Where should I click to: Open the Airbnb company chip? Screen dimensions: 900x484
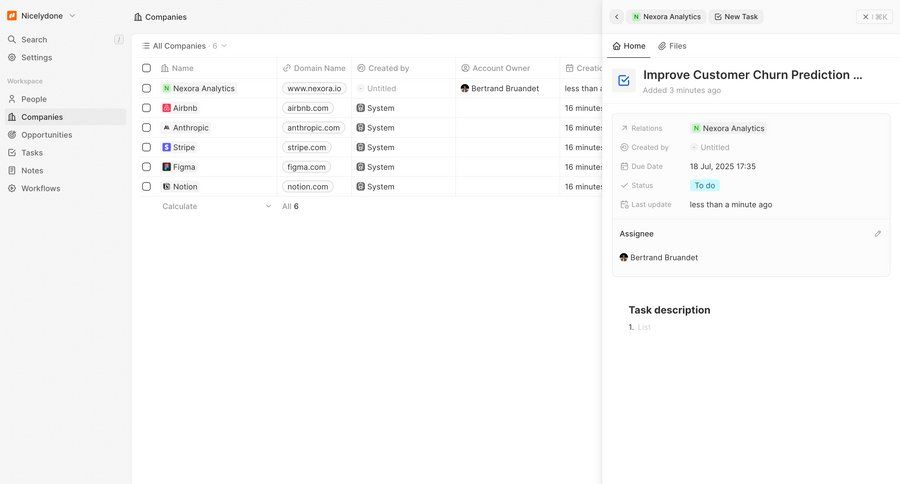[180, 108]
